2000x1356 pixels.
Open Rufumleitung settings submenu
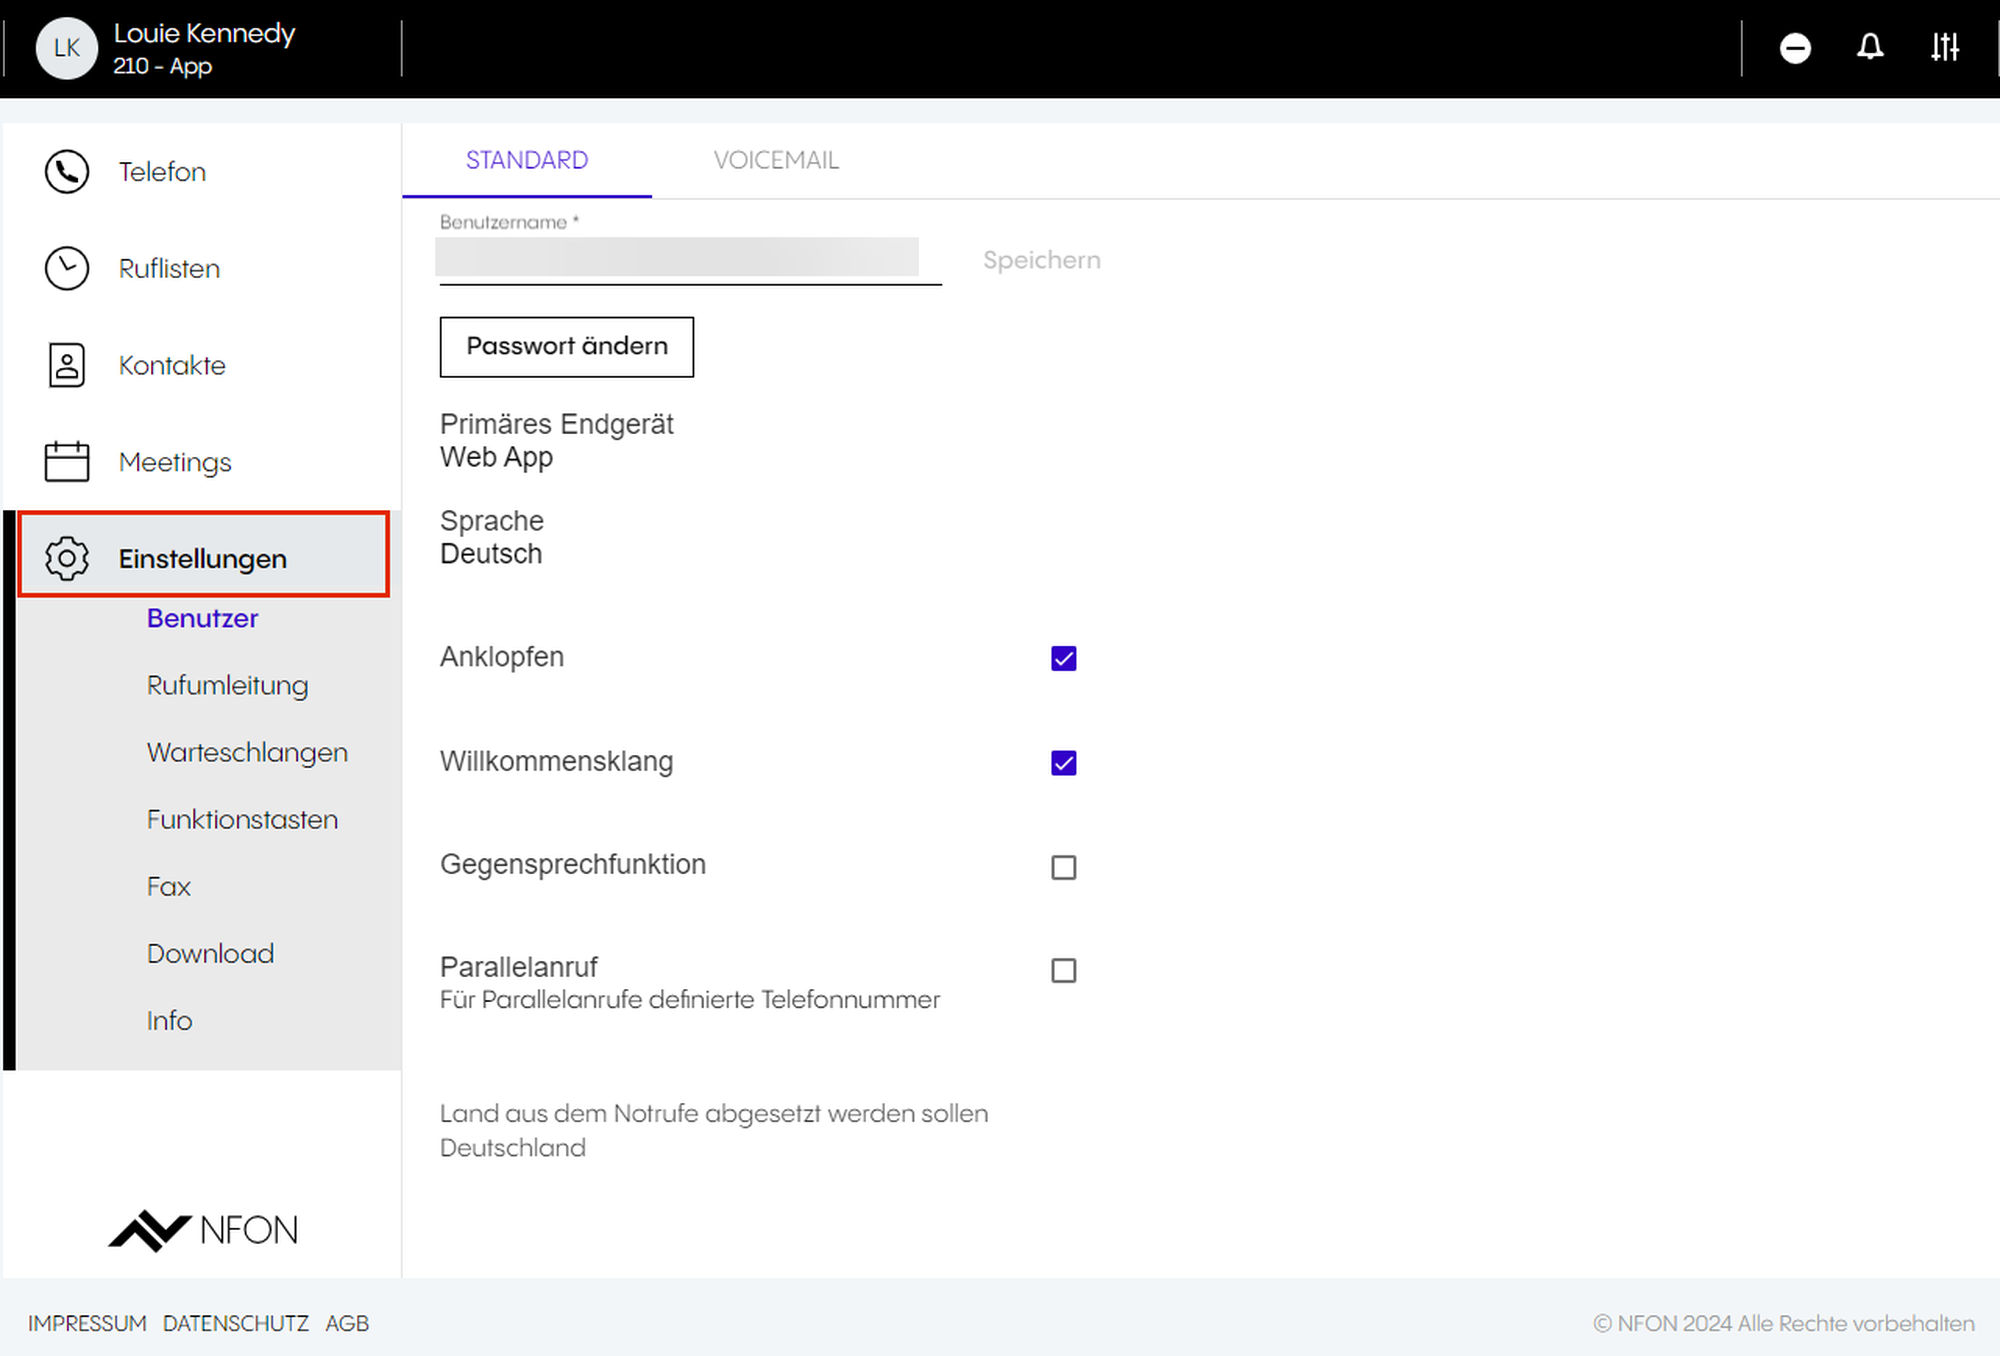click(x=227, y=685)
